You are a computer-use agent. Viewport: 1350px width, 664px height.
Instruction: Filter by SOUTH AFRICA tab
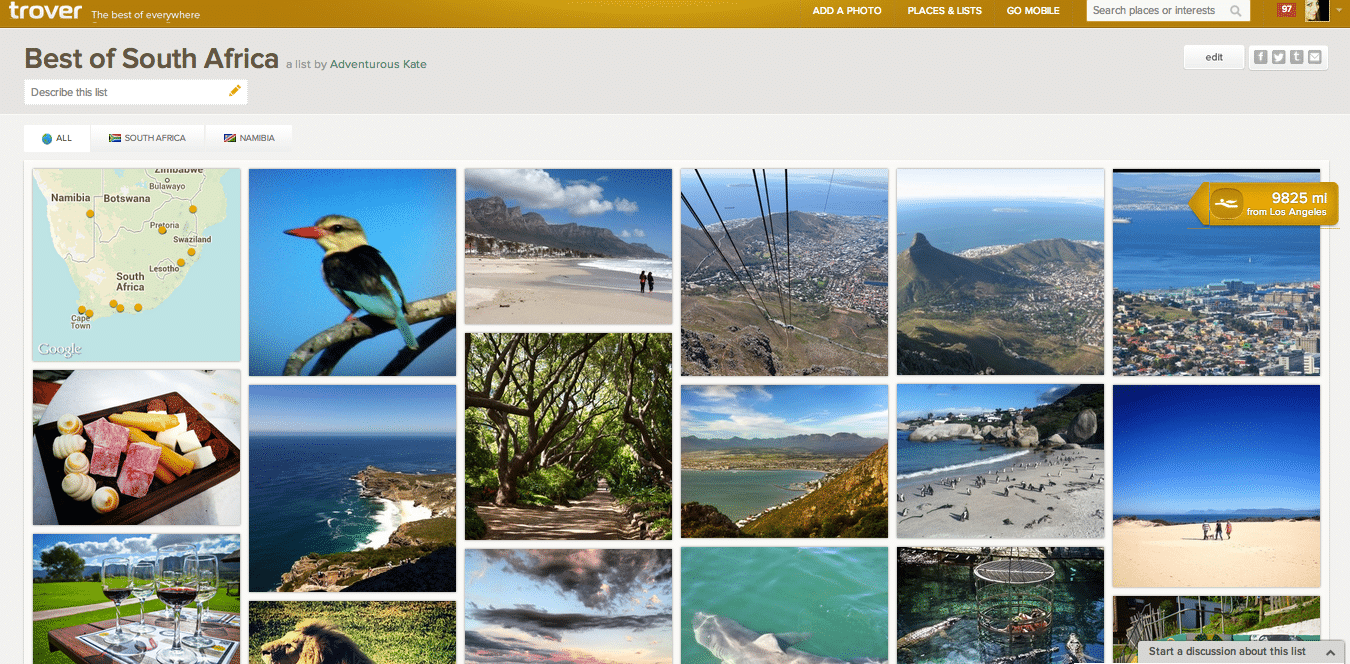click(x=148, y=138)
